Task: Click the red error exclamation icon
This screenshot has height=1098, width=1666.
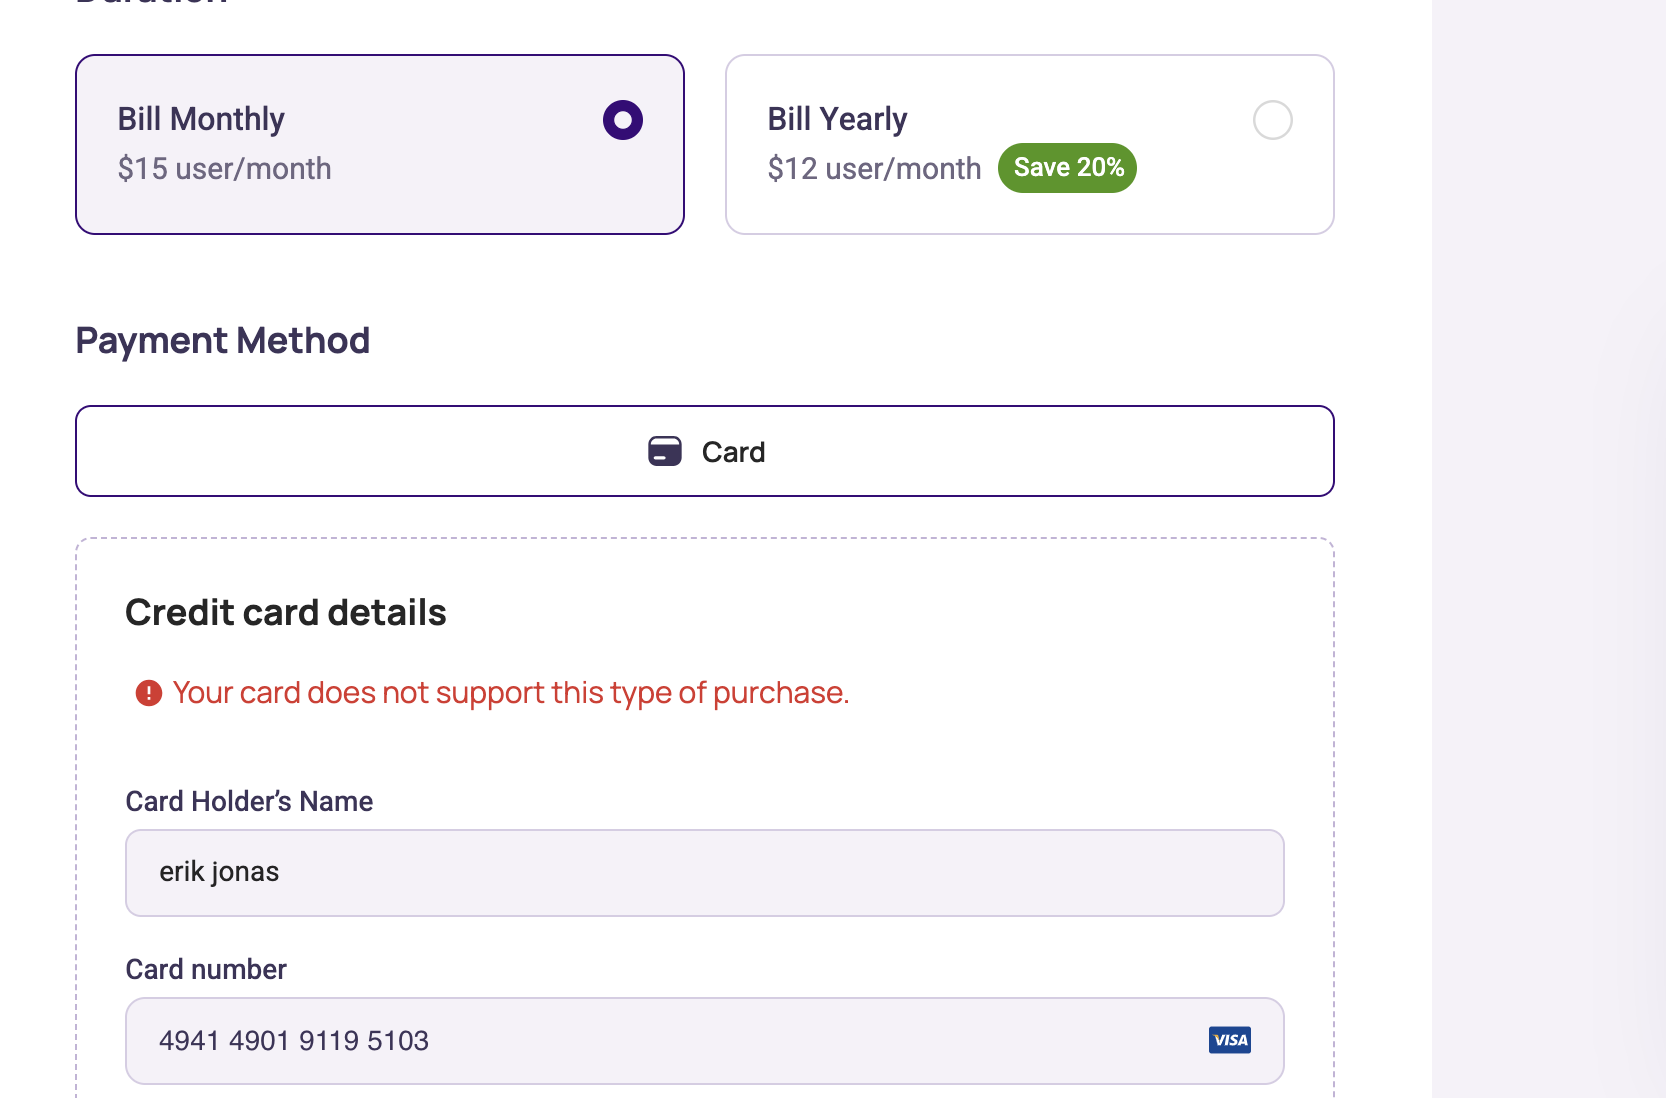Action: pos(149,693)
